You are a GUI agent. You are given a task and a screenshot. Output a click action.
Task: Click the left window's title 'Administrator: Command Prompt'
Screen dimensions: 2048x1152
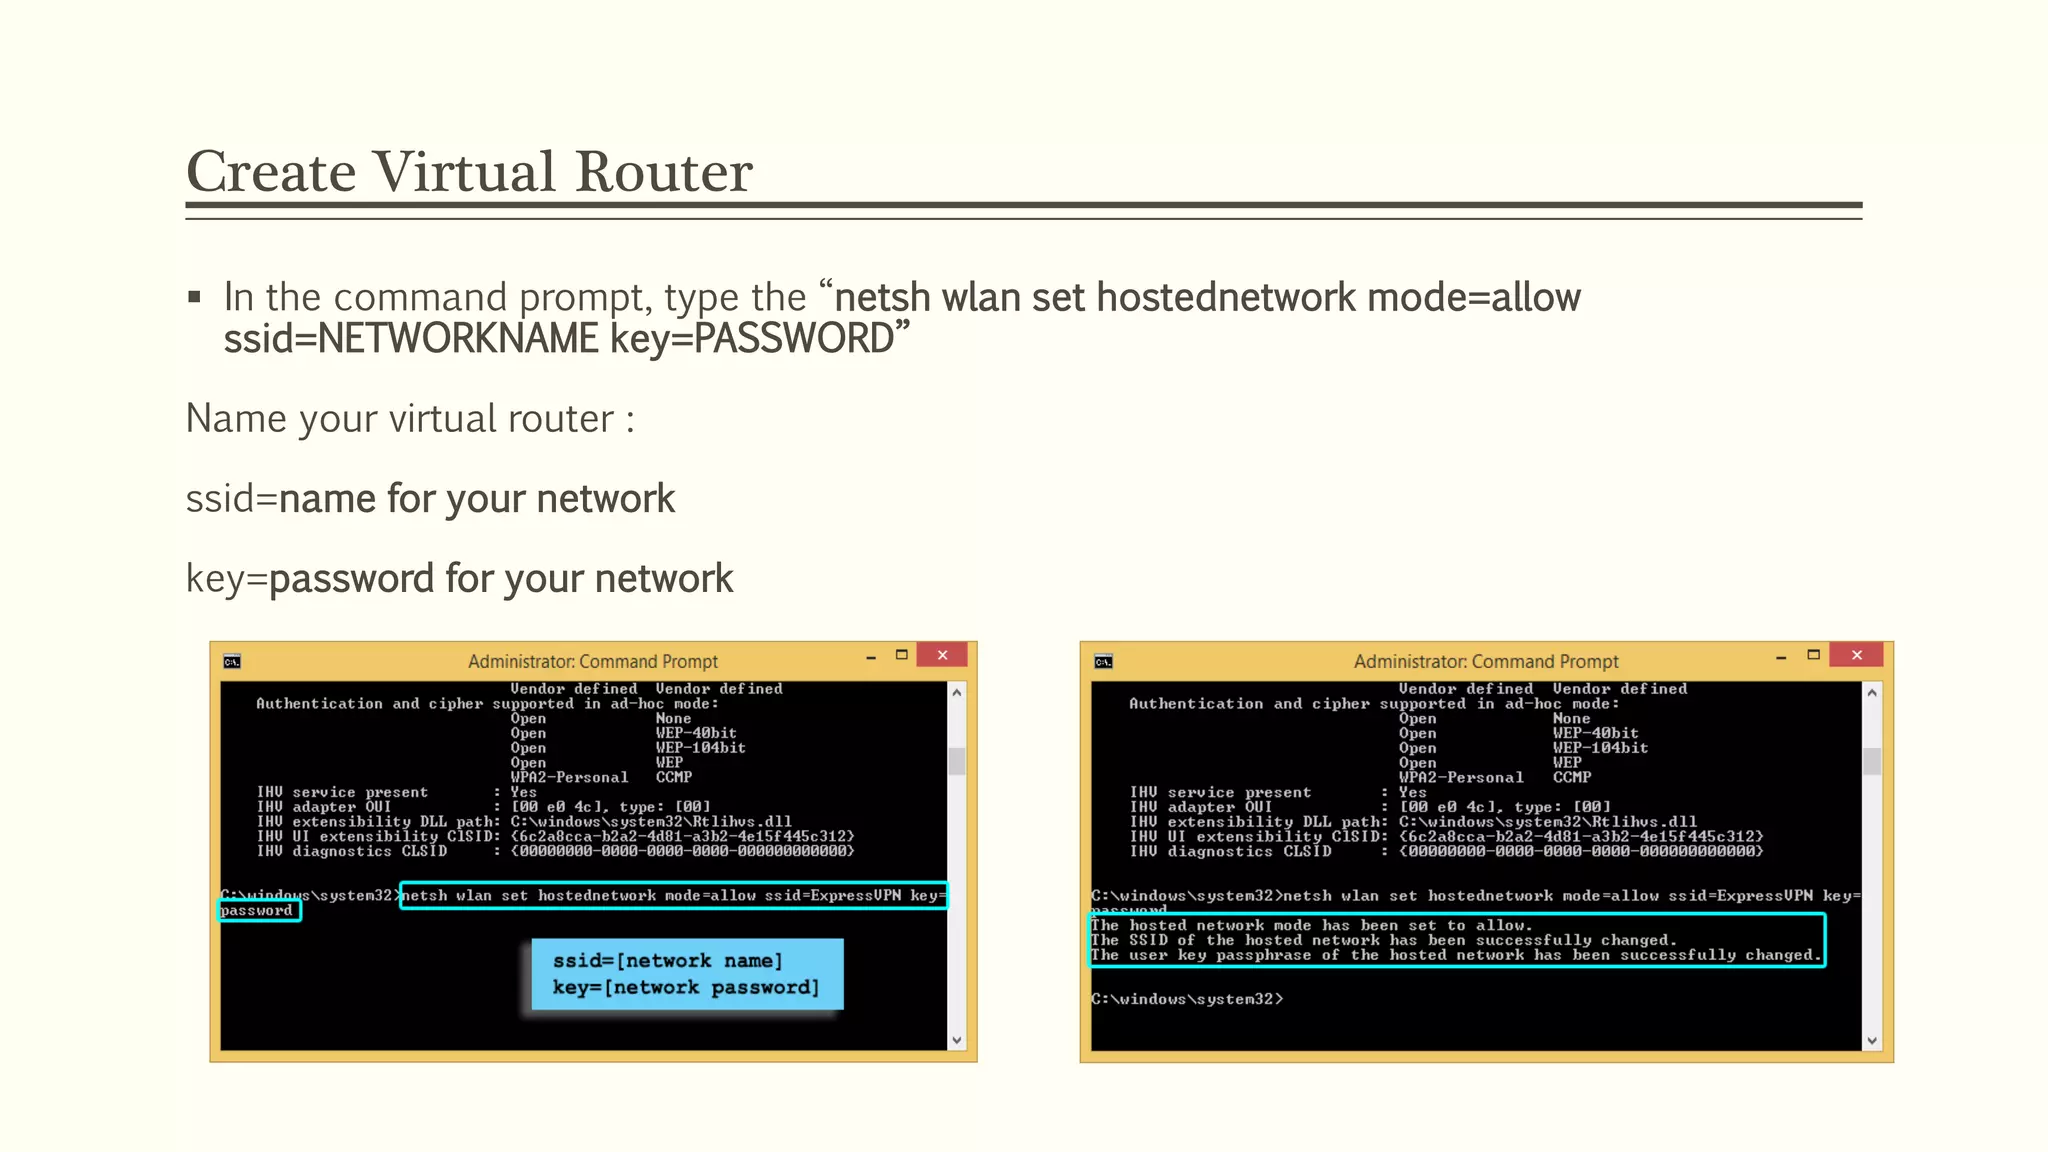(x=593, y=661)
